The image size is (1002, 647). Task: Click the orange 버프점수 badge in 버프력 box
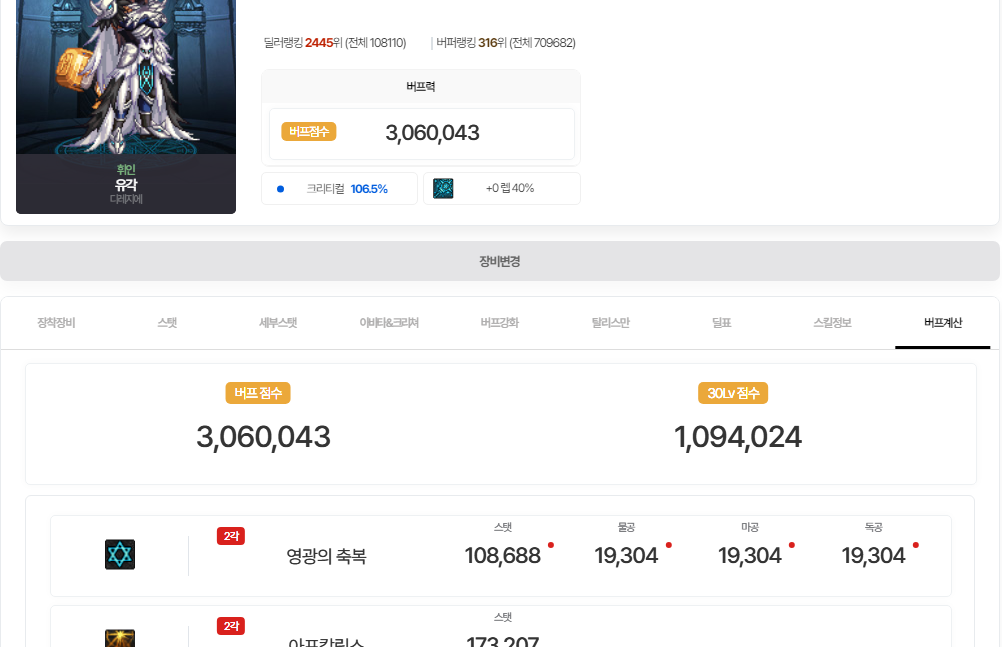click(x=309, y=132)
